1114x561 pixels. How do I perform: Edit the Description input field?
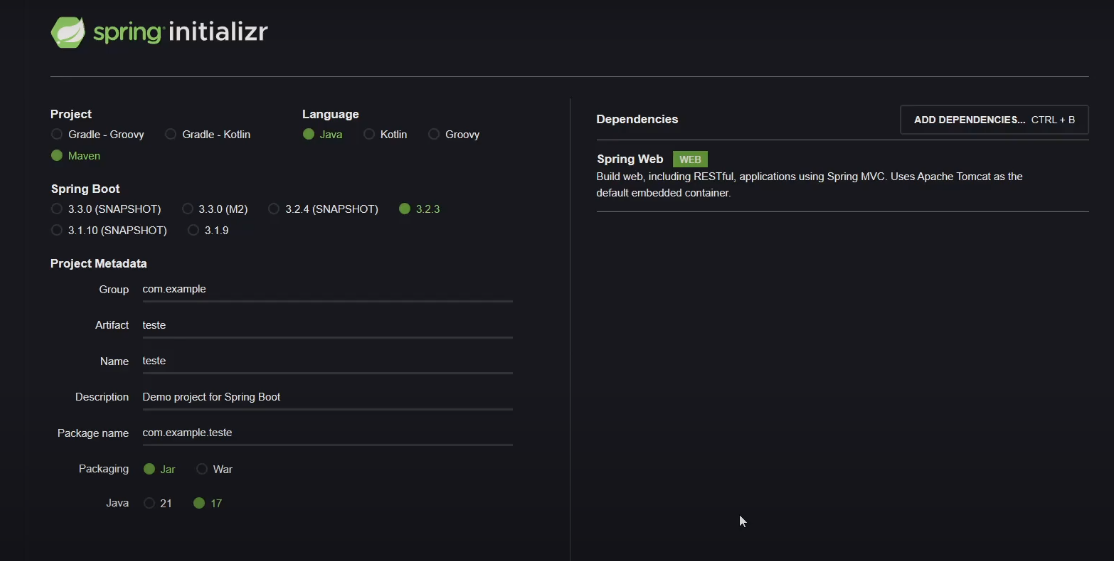click(328, 397)
